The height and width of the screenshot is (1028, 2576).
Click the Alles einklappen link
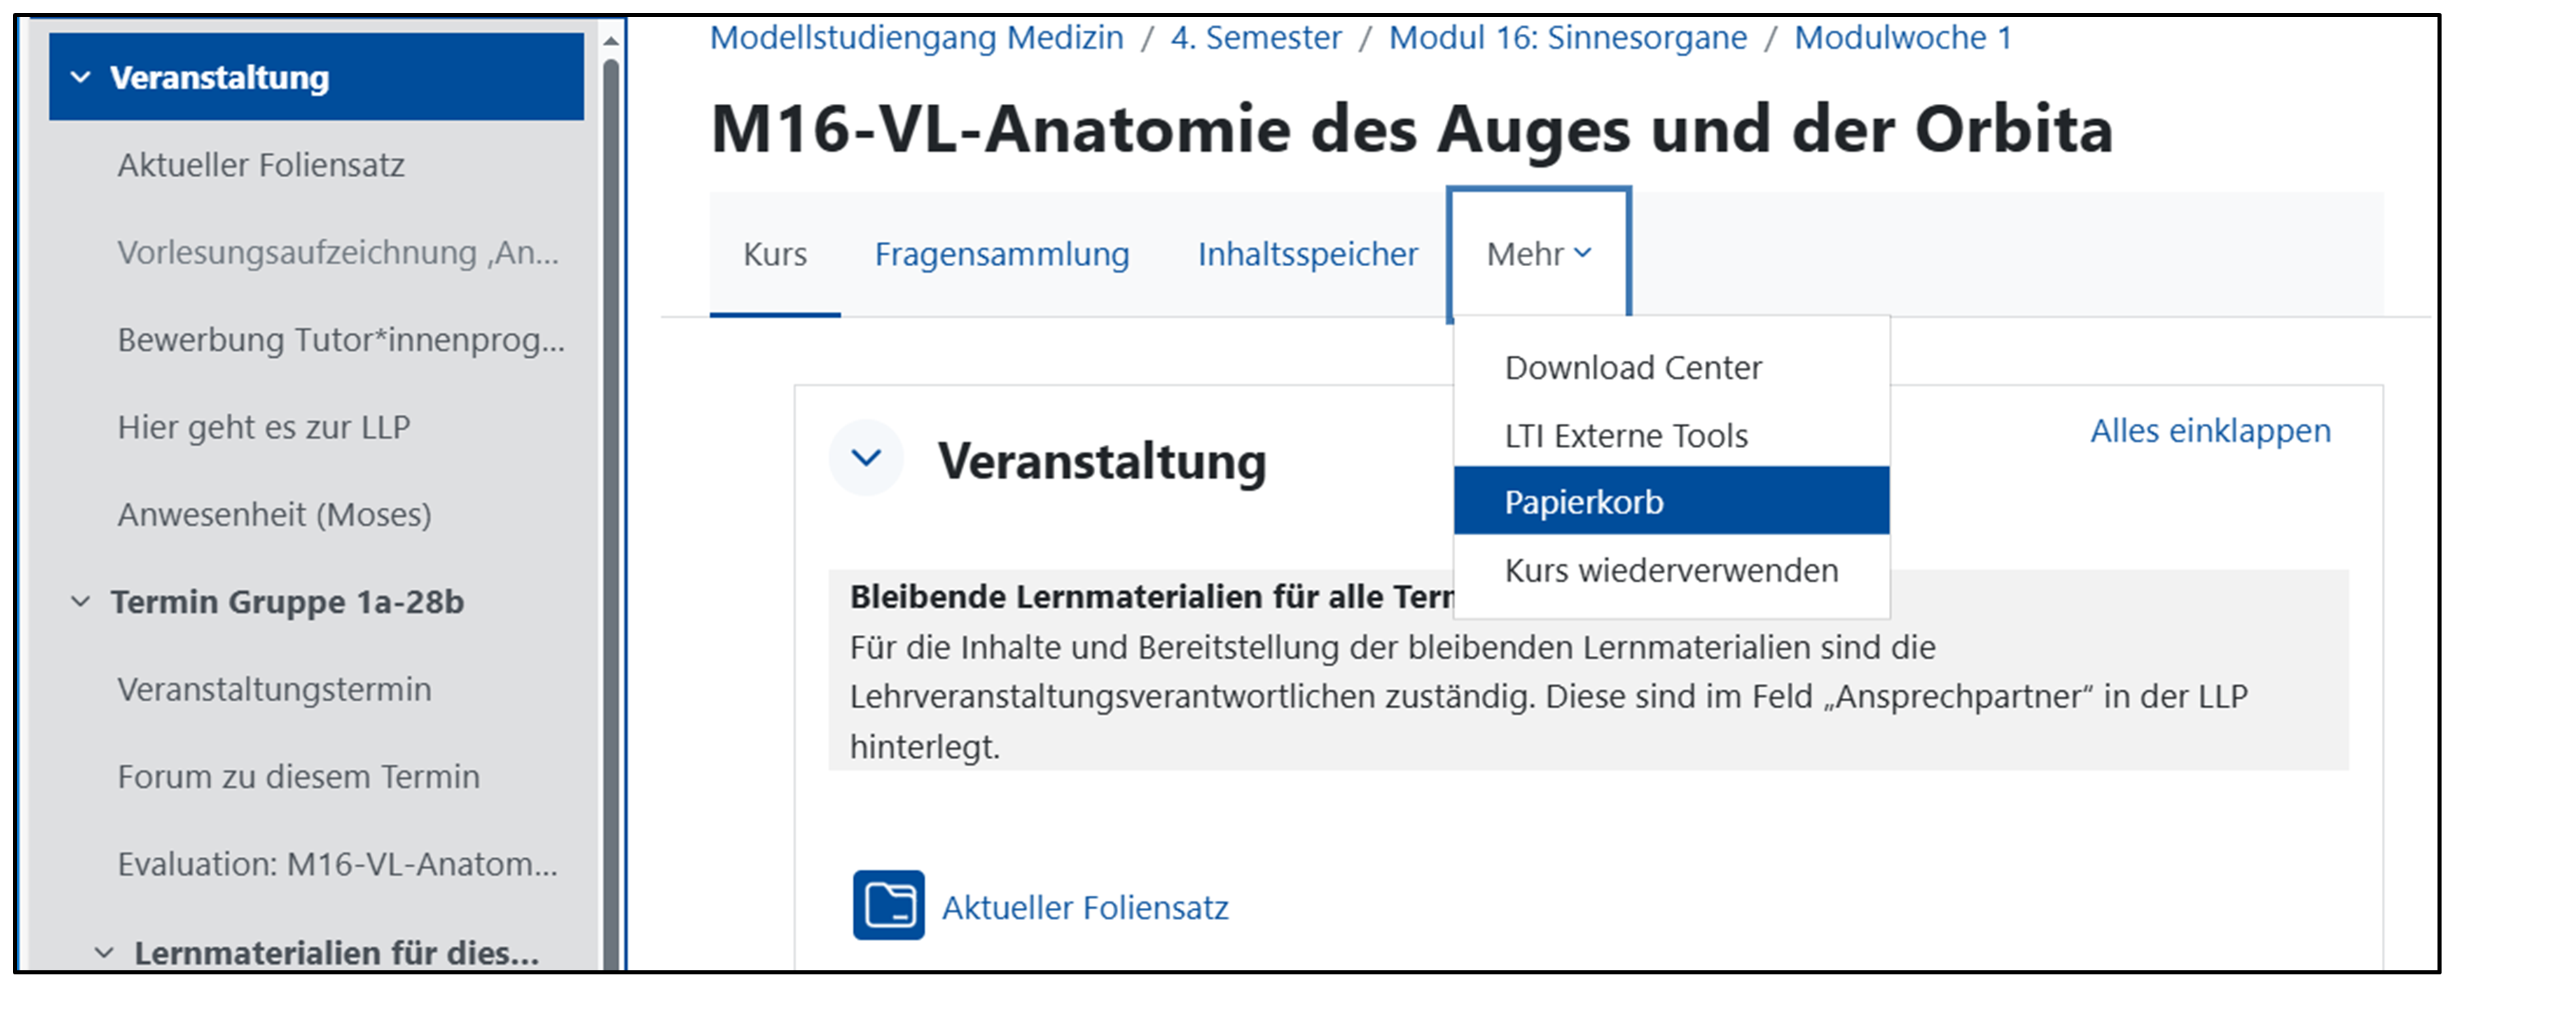click(2210, 431)
